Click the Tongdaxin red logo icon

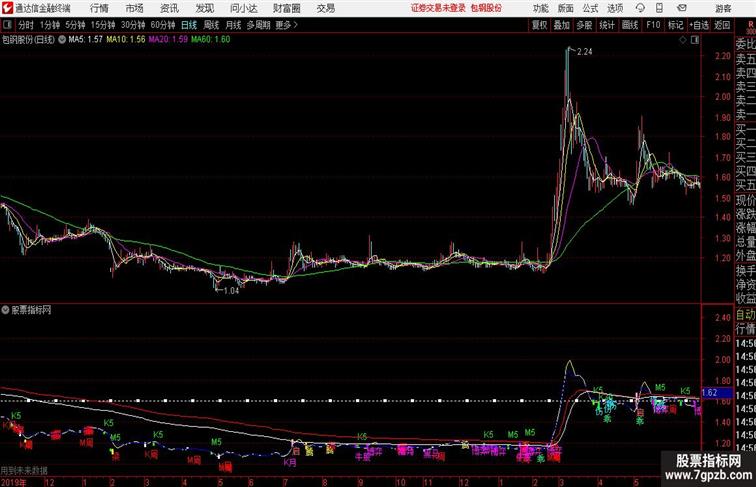click(x=7, y=8)
